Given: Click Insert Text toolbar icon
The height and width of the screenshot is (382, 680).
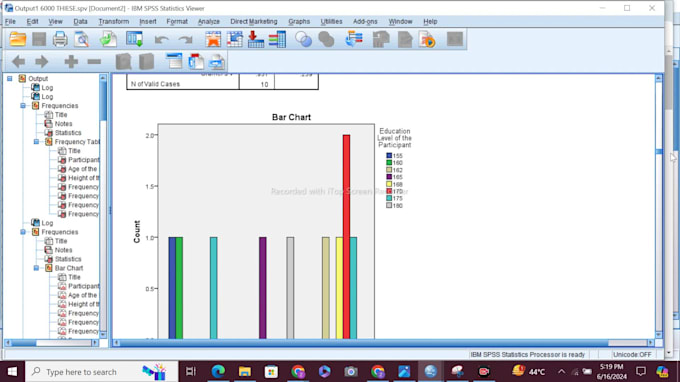Looking at the screenshot, I should (x=217, y=62).
